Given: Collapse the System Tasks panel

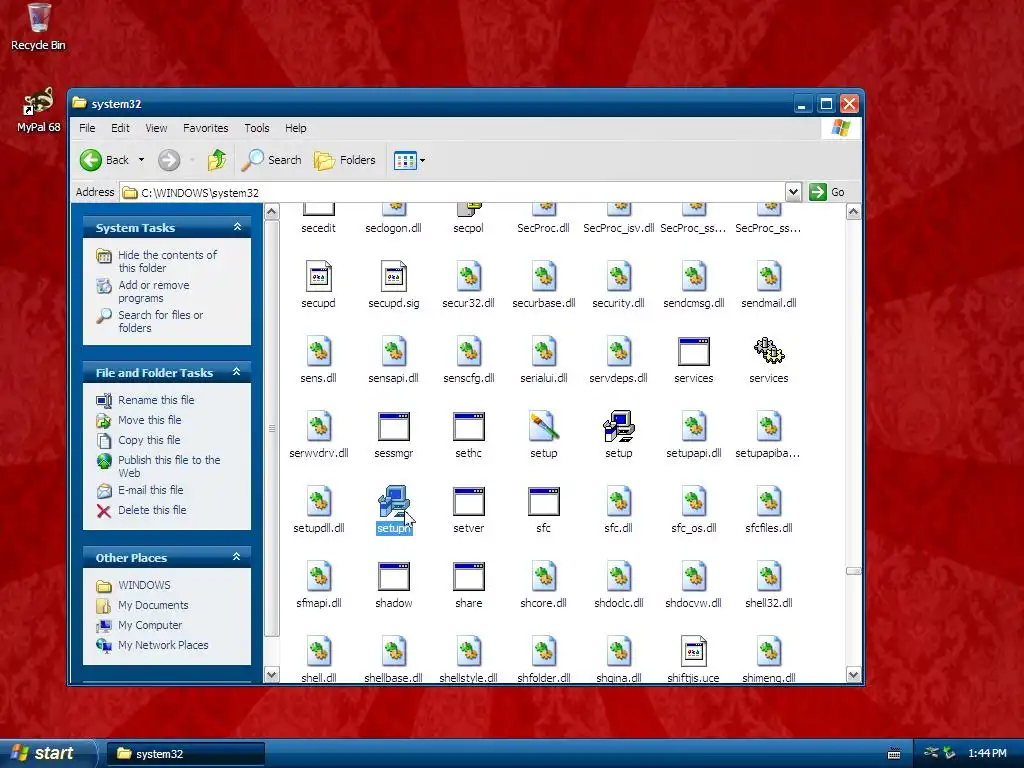Looking at the screenshot, I should [237, 227].
